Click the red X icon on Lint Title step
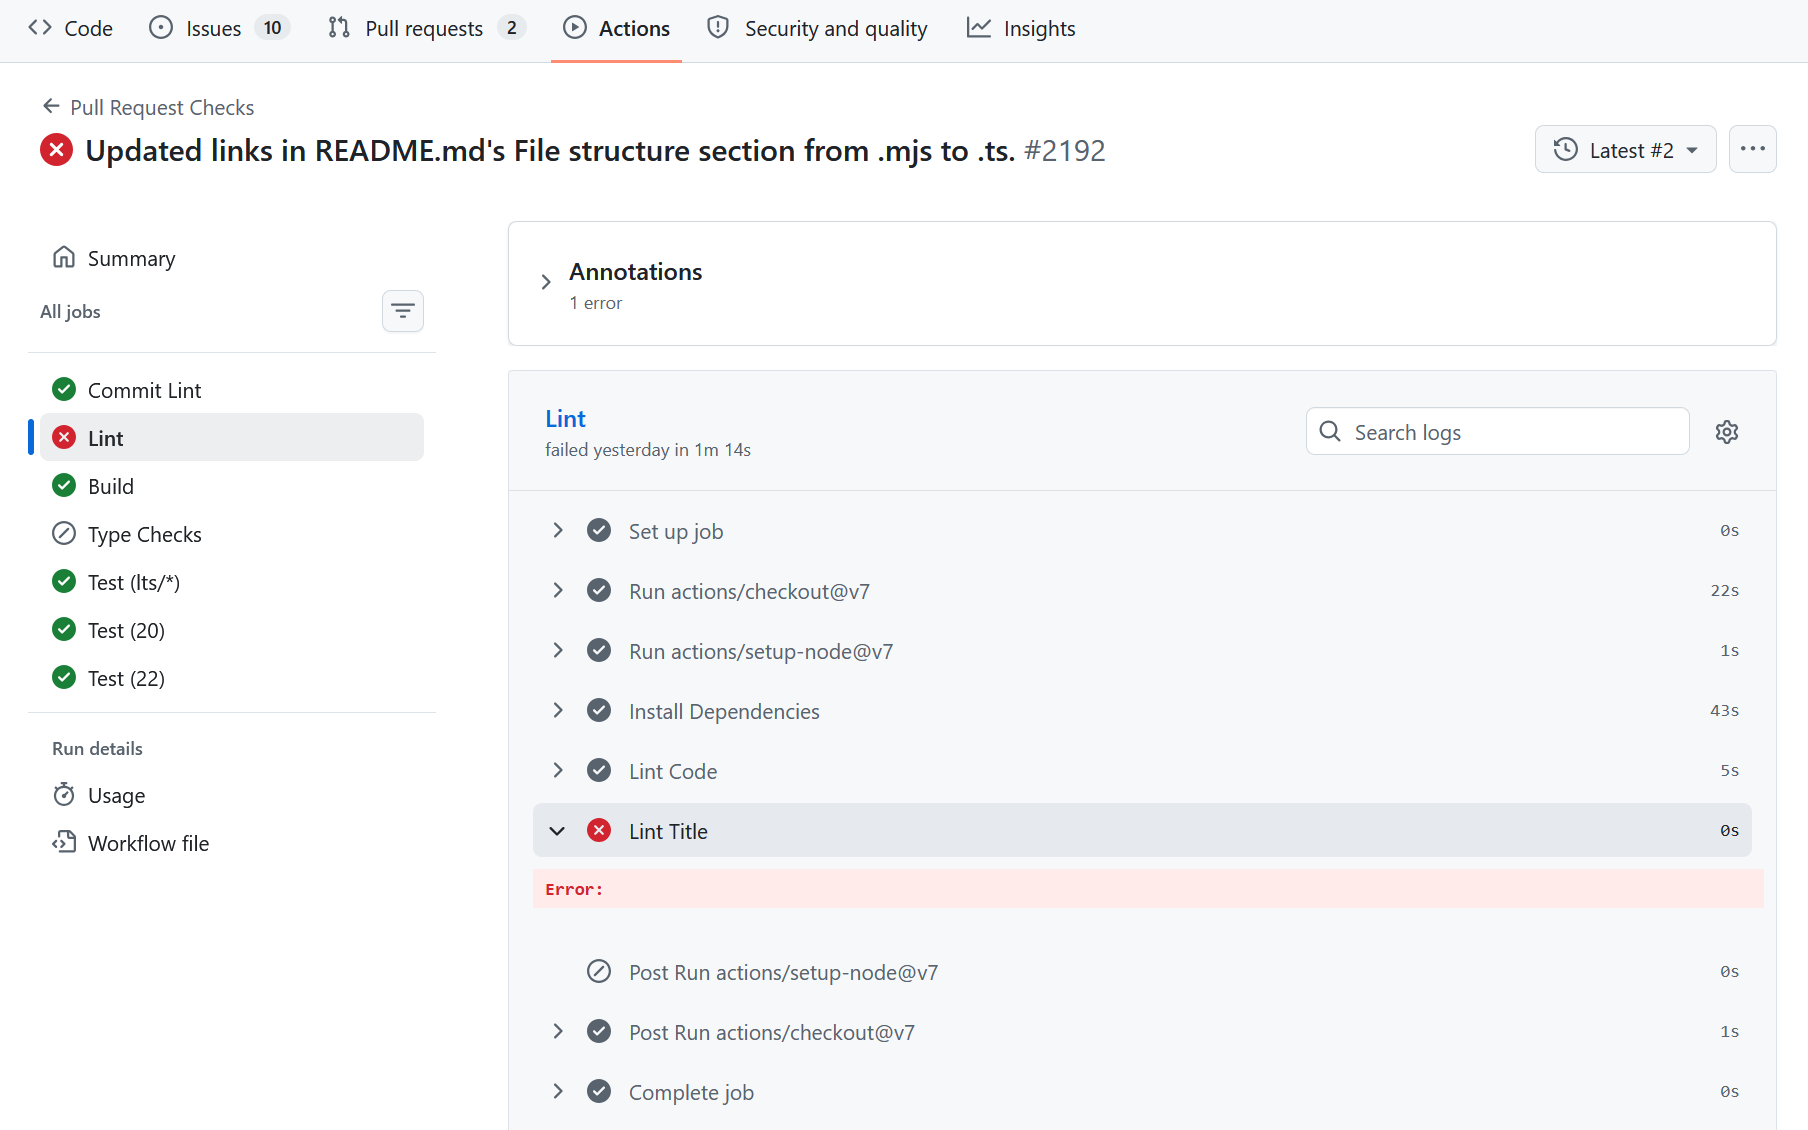 599,830
